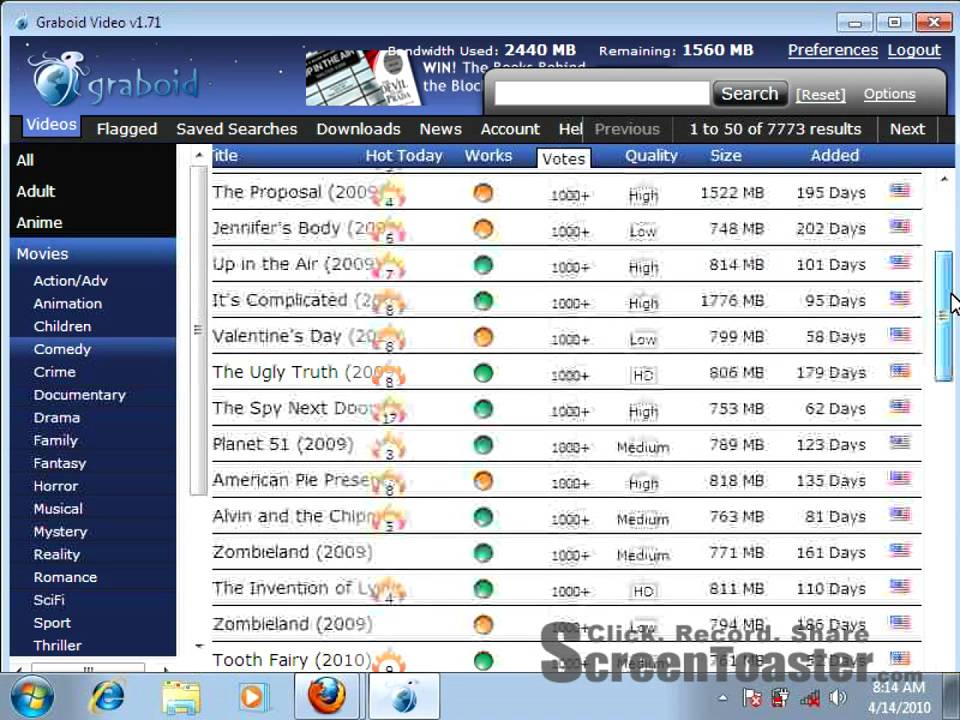Open the Account tab
Viewport: 960px width, 720px height.
pyautogui.click(x=510, y=129)
